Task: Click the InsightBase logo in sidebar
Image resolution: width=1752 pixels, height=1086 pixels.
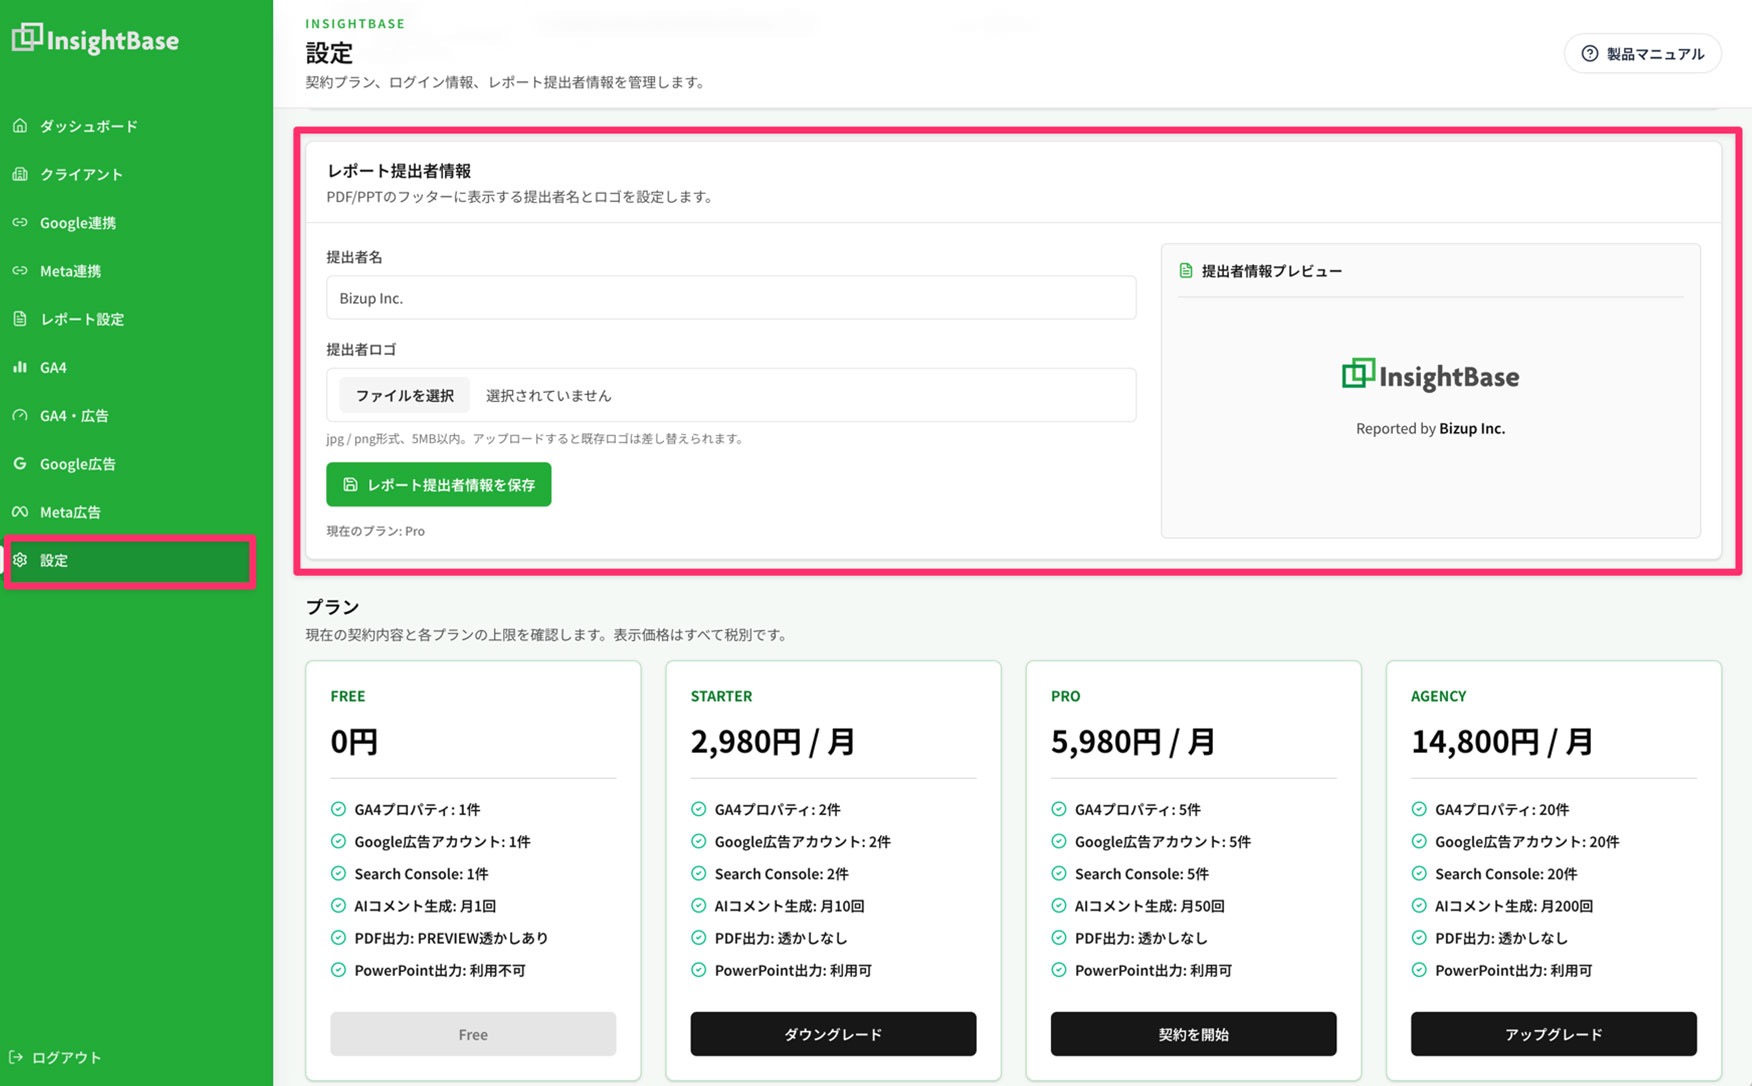Action: pos(95,39)
